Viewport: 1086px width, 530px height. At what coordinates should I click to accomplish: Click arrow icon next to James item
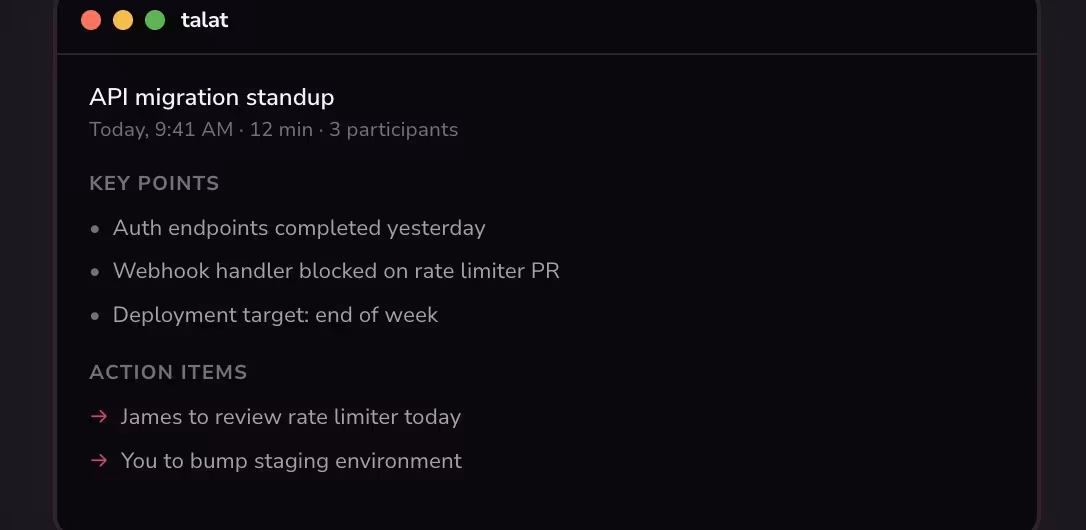coord(99,416)
